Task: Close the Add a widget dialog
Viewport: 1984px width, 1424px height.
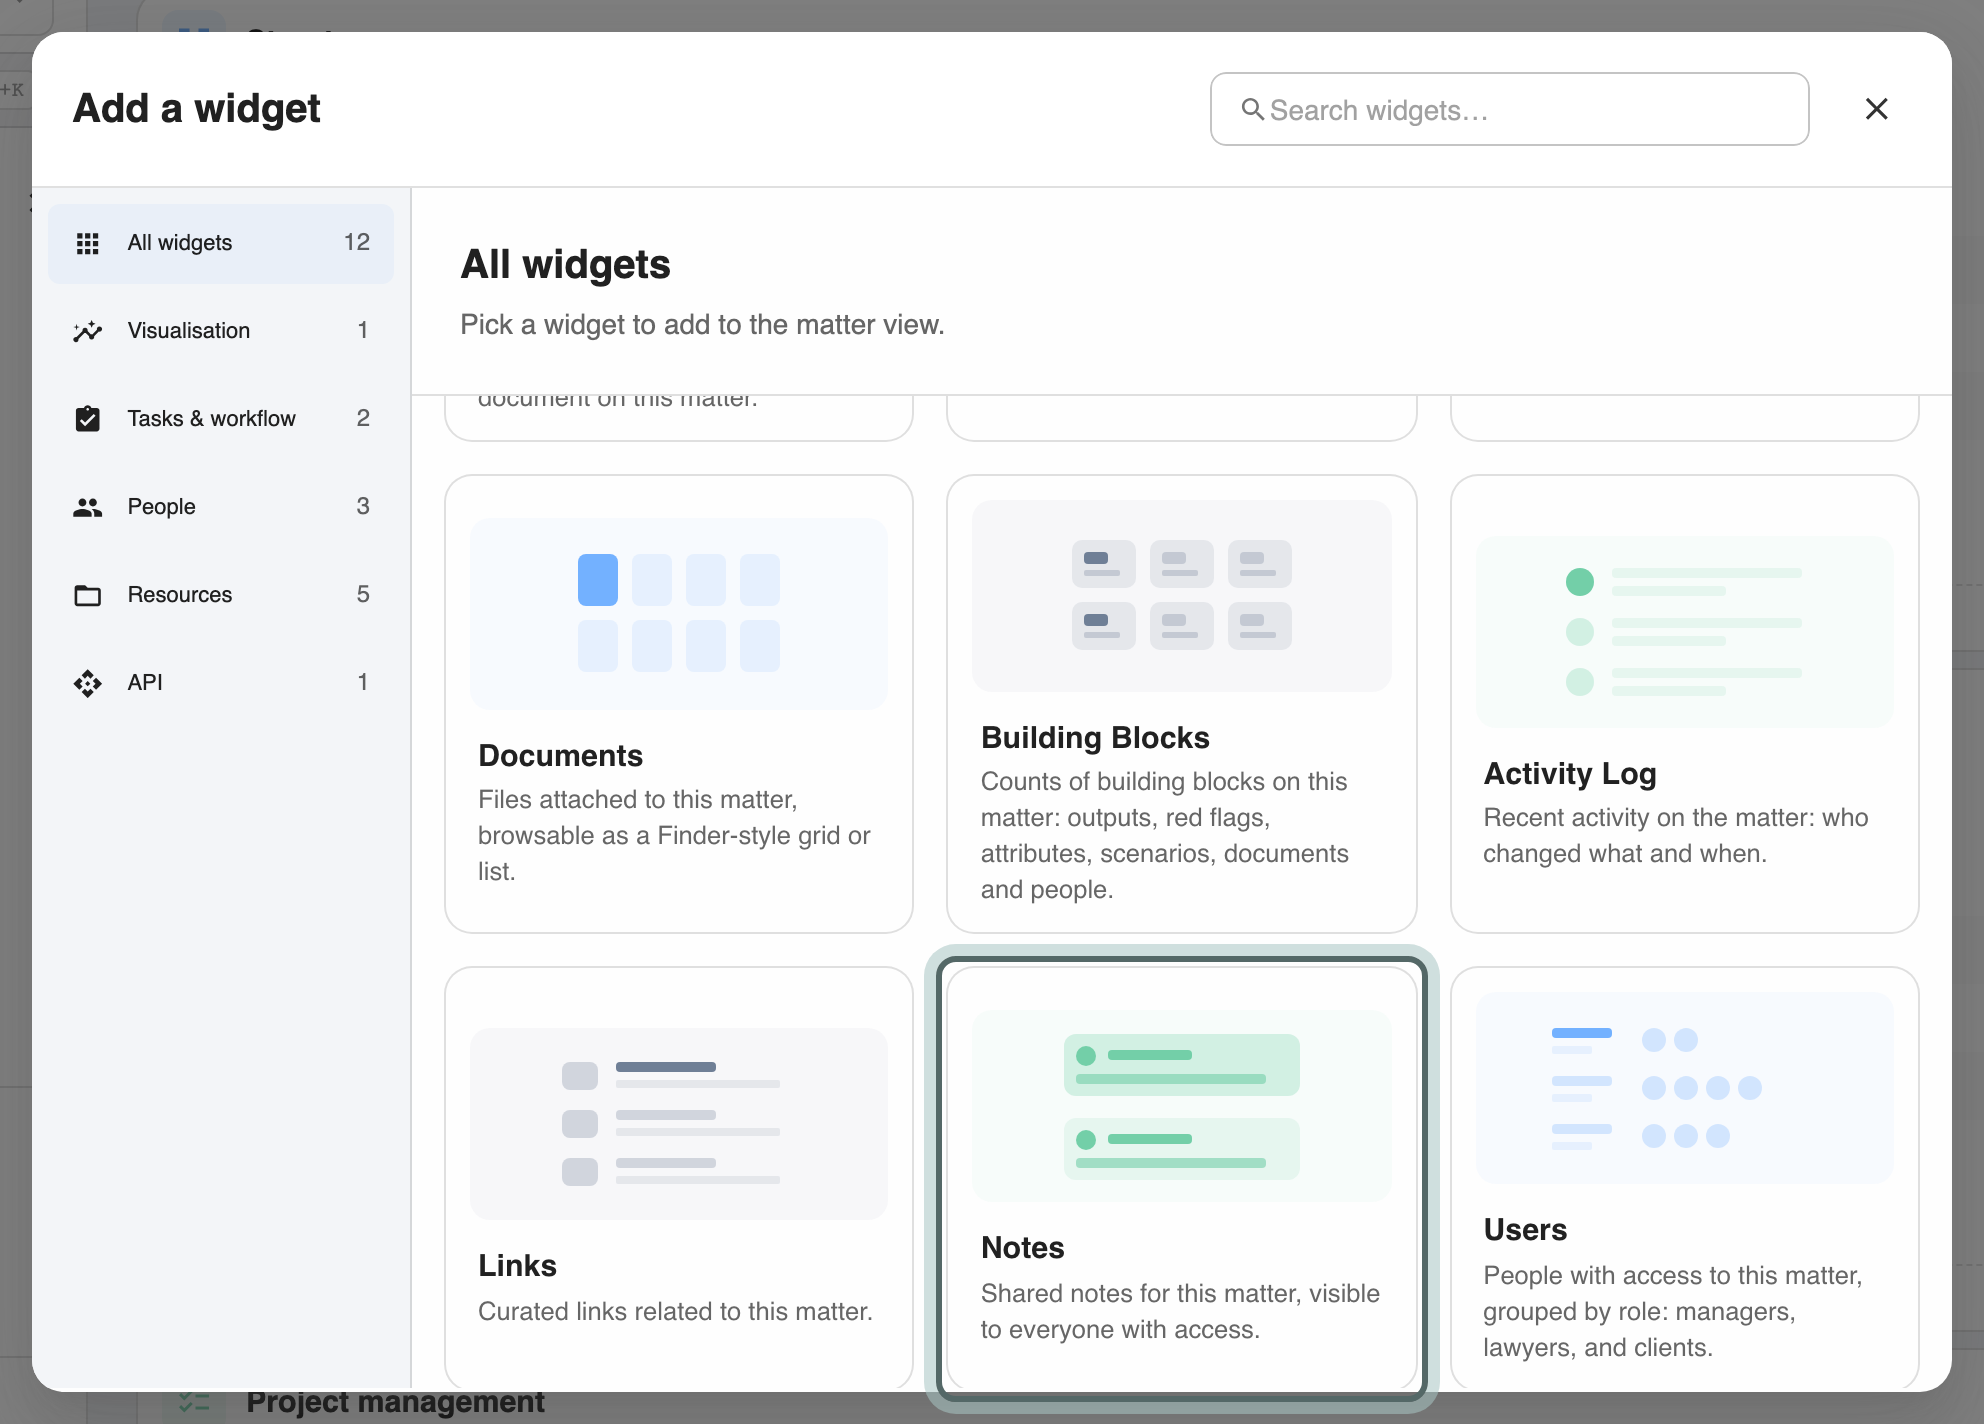Action: point(1877,109)
